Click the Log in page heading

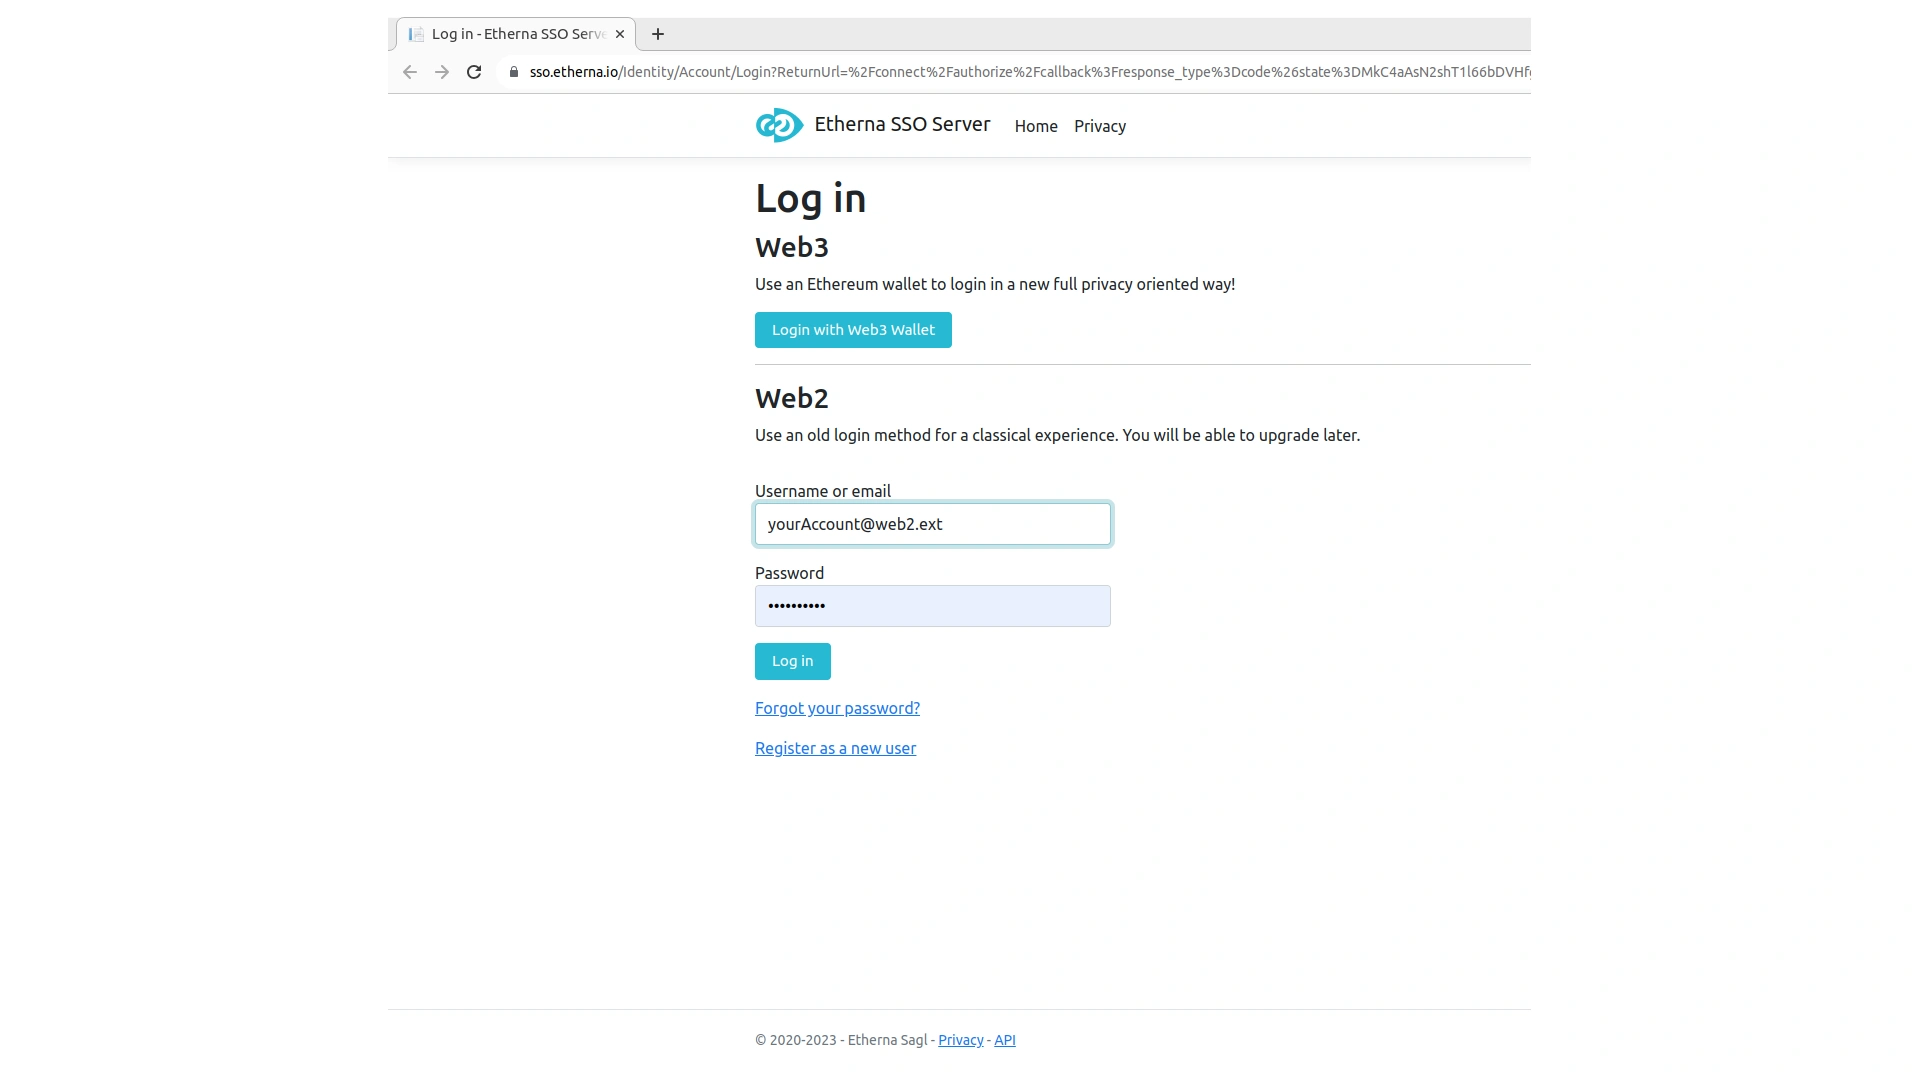(x=810, y=198)
